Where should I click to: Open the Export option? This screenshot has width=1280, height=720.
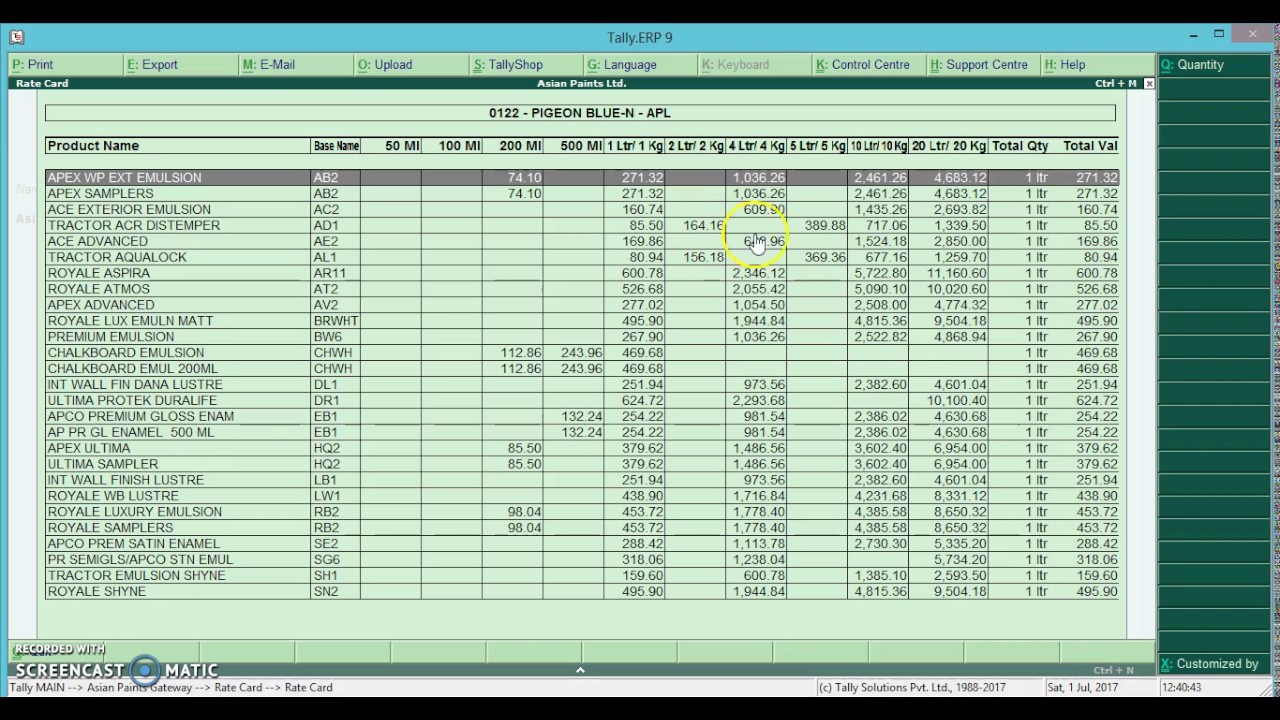(x=152, y=64)
